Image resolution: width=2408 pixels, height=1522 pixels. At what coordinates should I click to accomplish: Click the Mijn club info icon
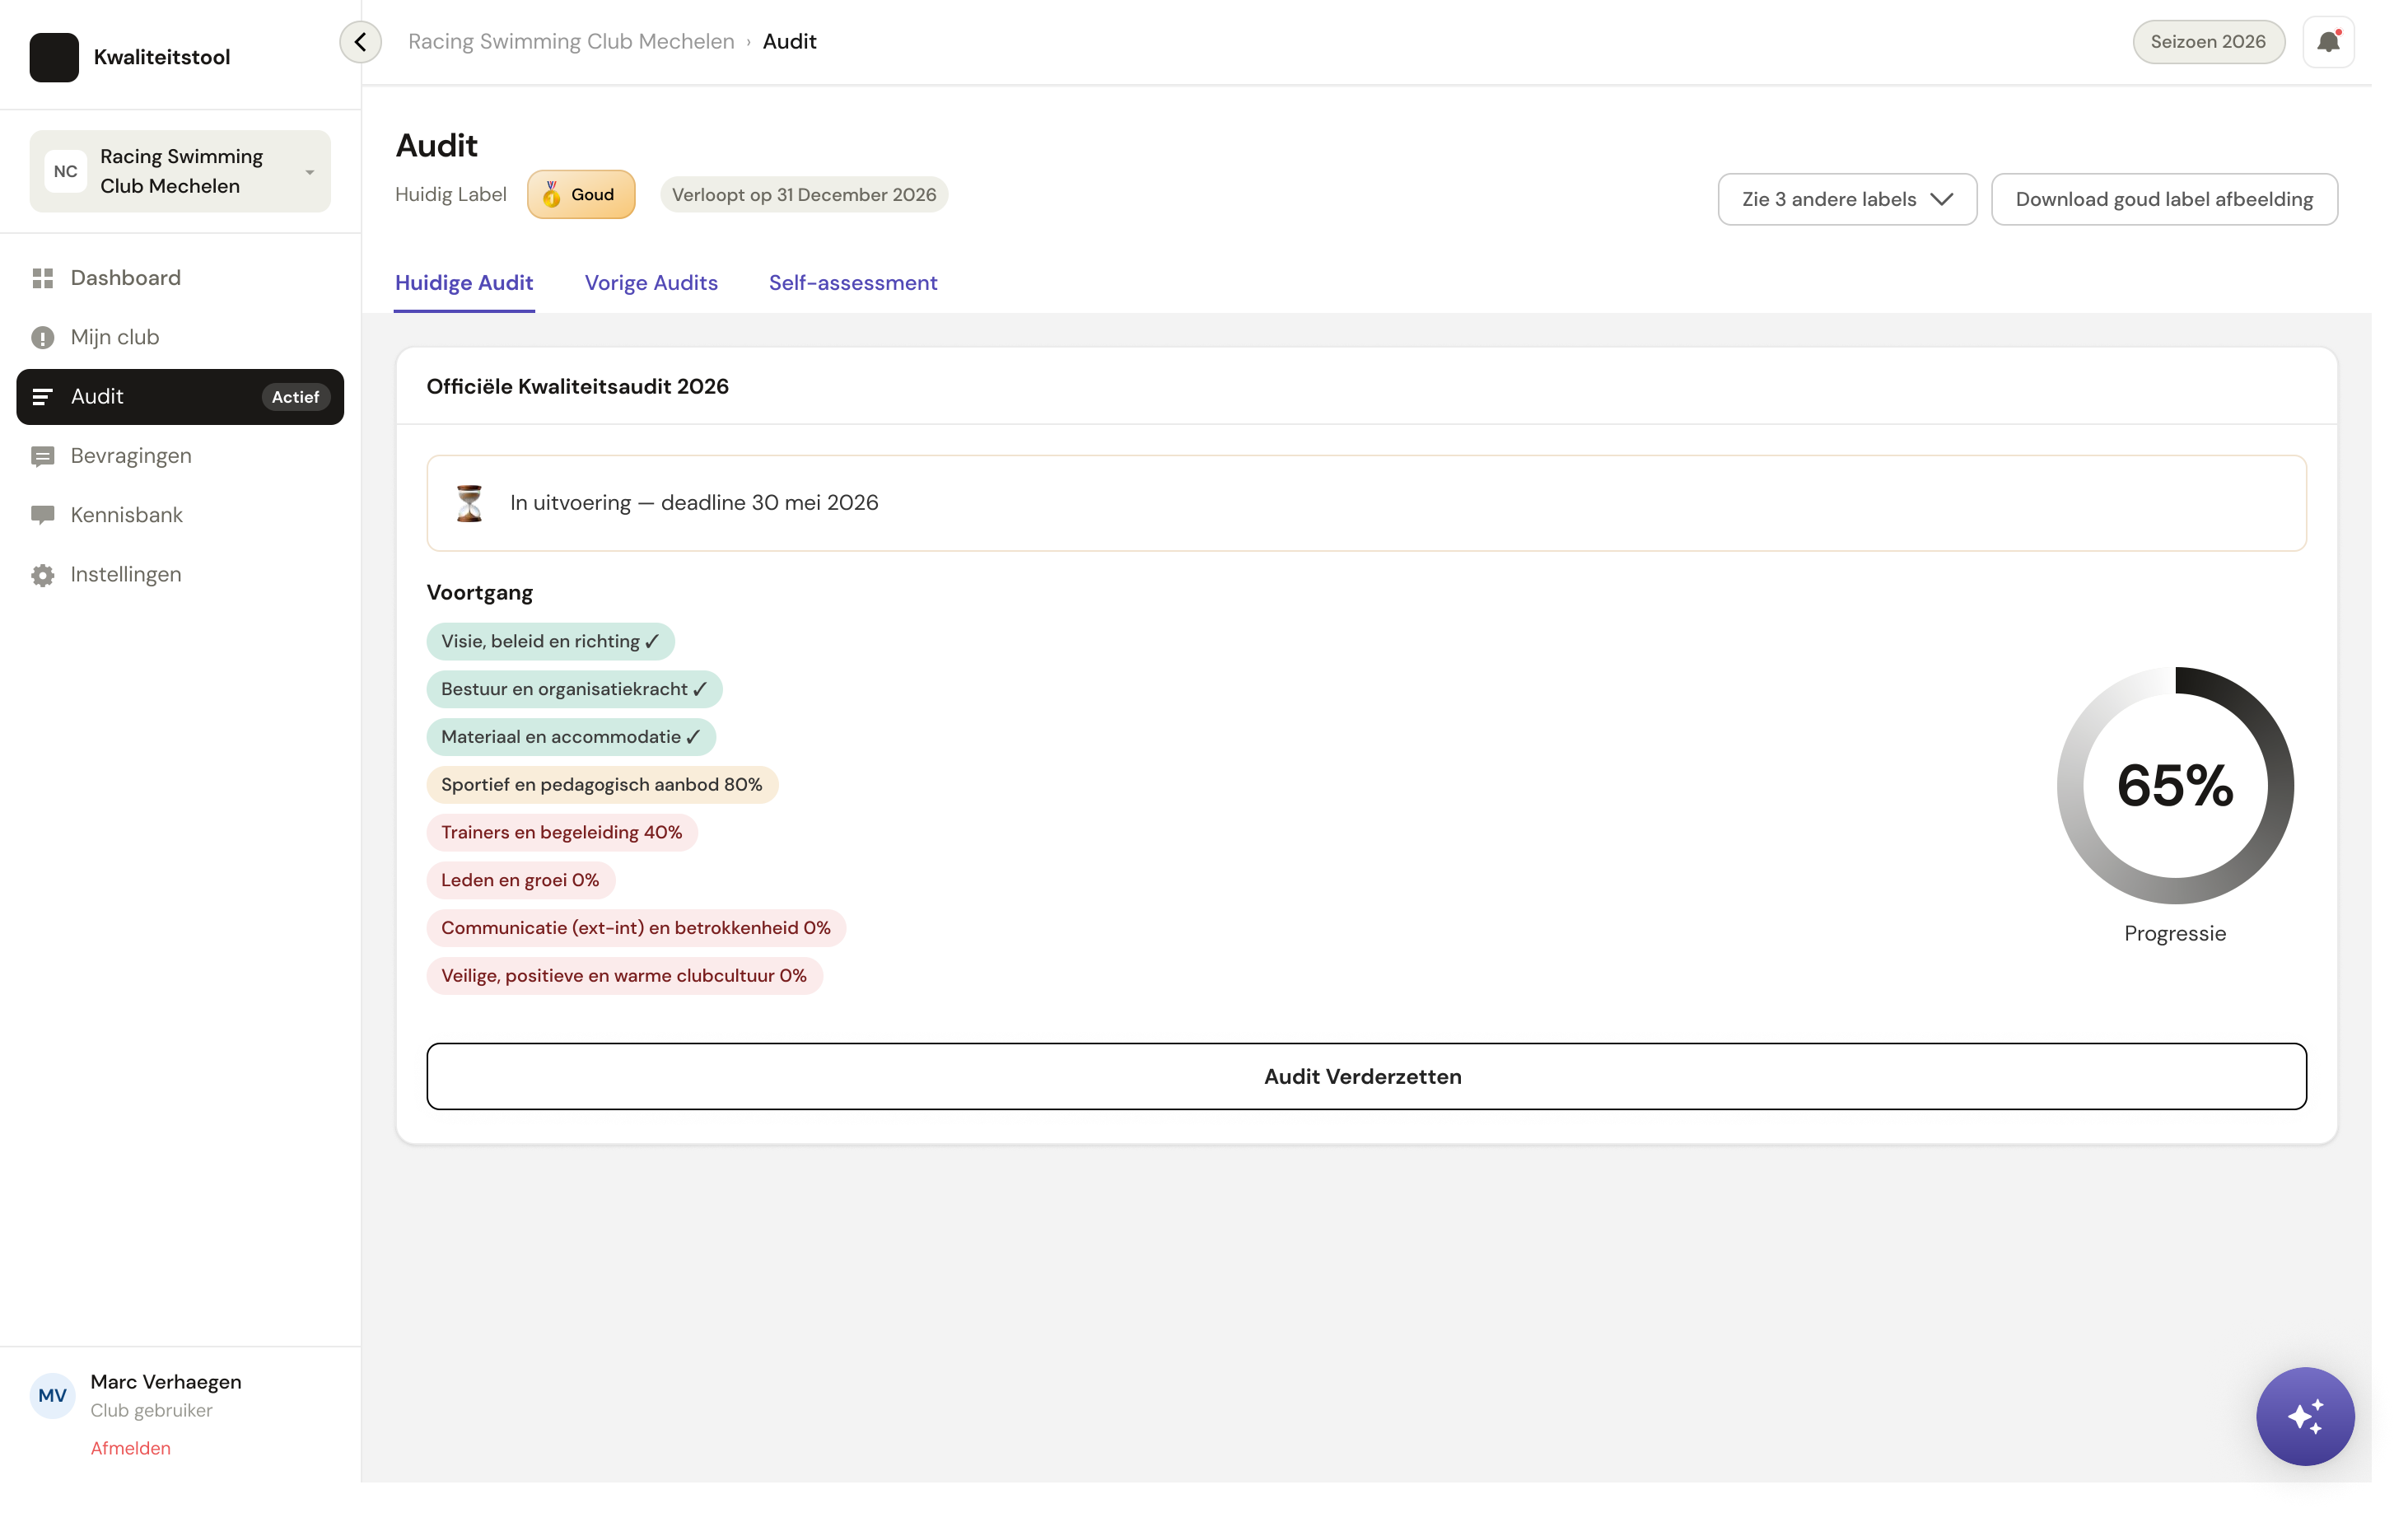pos(43,338)
